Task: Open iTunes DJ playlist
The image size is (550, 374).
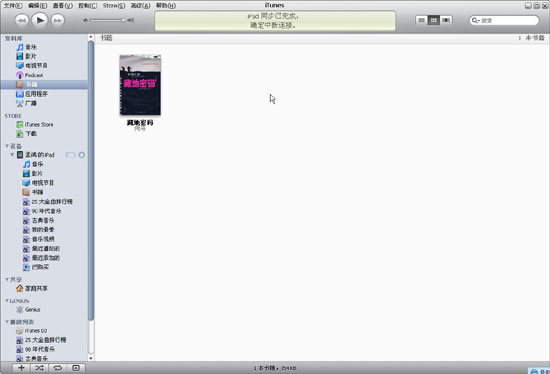Action: 32,331
